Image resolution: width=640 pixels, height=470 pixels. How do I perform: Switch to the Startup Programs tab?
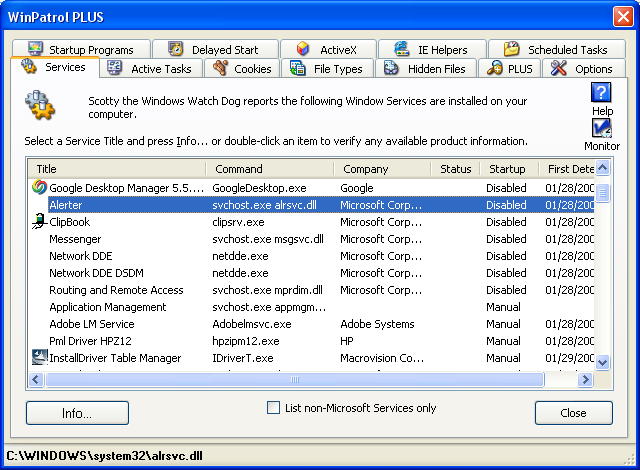coord(81,49)
